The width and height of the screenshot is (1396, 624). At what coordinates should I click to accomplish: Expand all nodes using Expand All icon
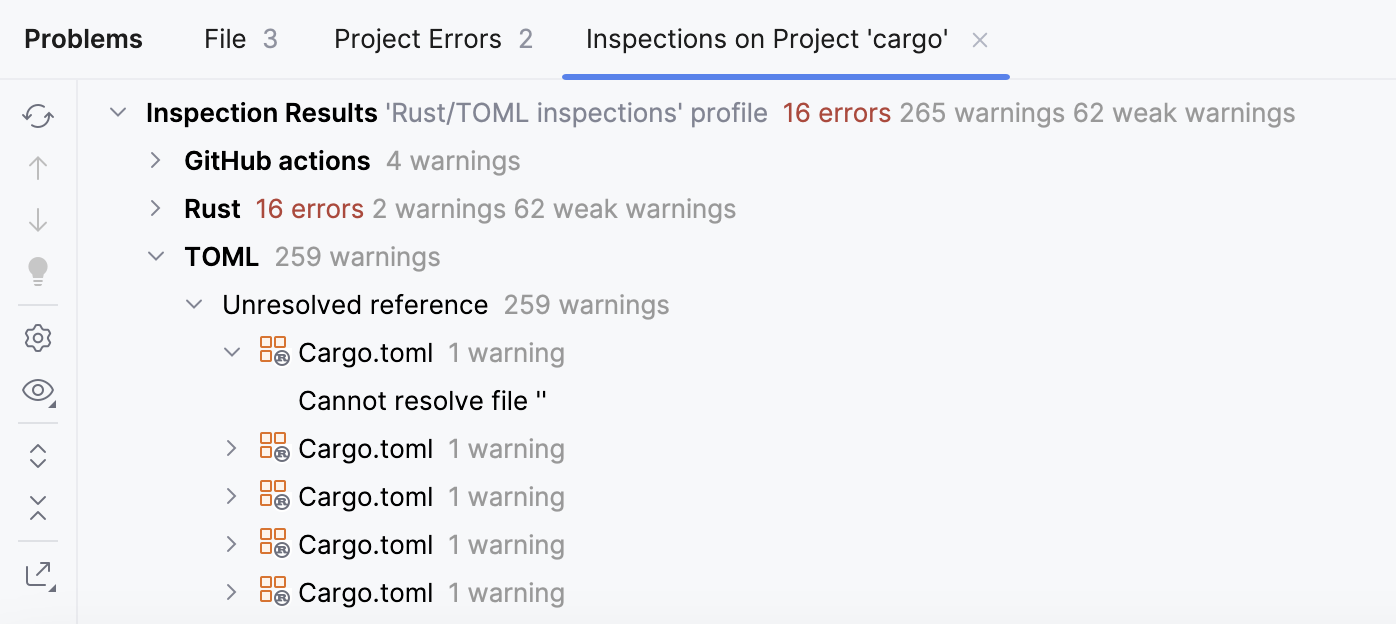point(37,455)
